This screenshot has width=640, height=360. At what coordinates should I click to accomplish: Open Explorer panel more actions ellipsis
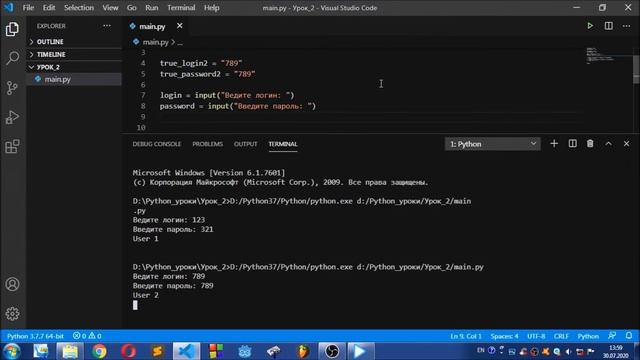click(107, 26)
